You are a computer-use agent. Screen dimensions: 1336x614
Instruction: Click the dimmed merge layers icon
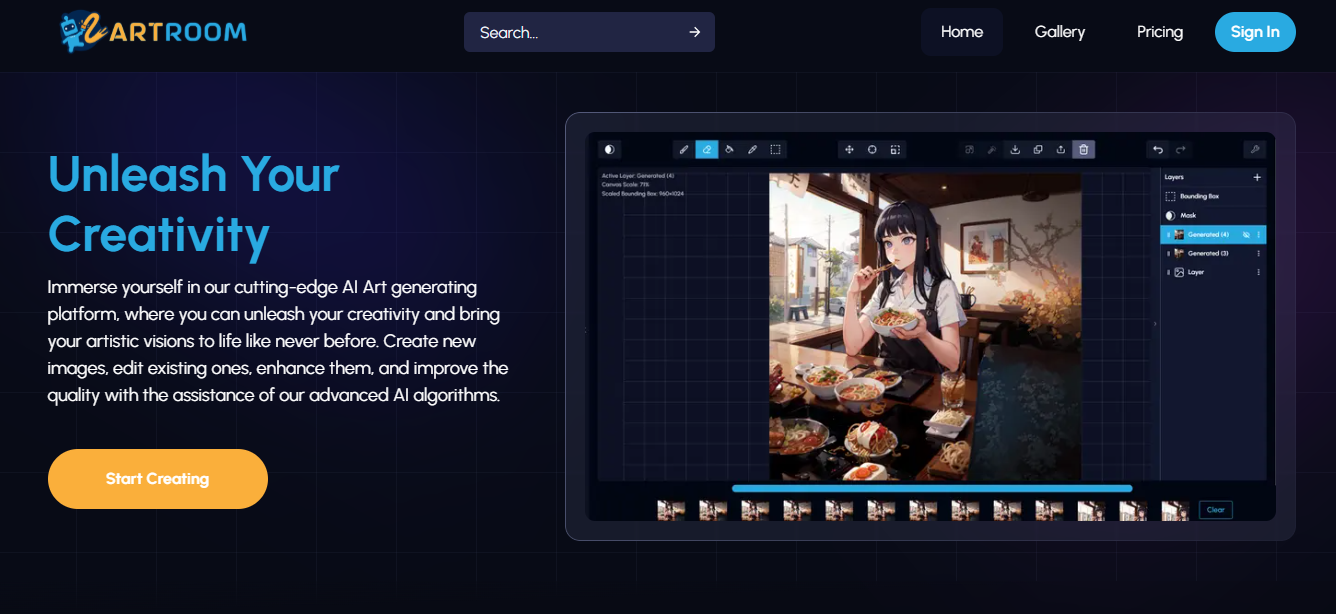[x=969, y=149]
